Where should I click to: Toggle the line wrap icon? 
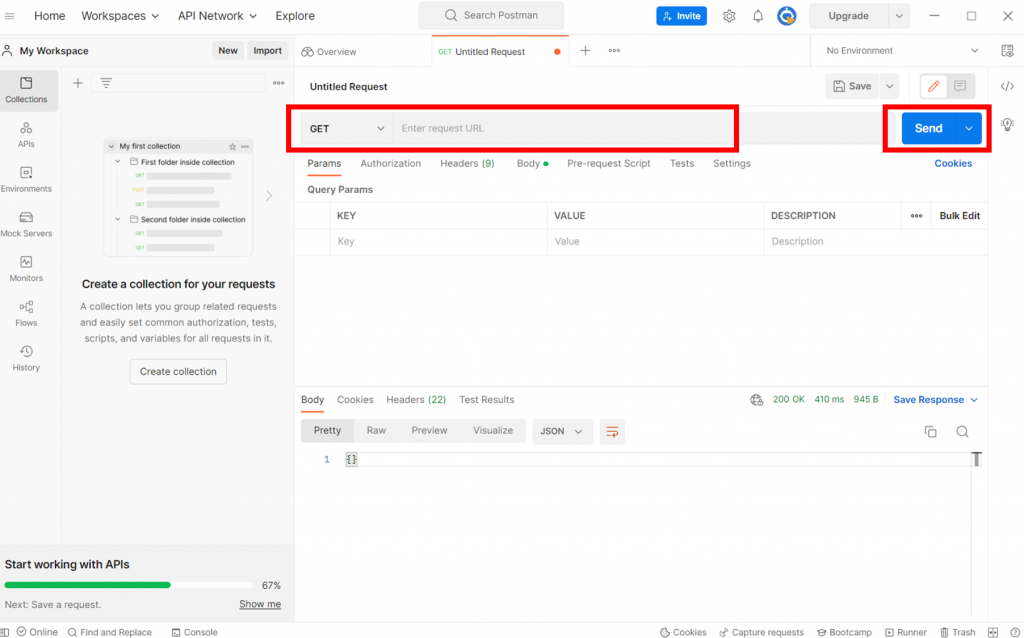pyautogui.click(x=612, y=432)
